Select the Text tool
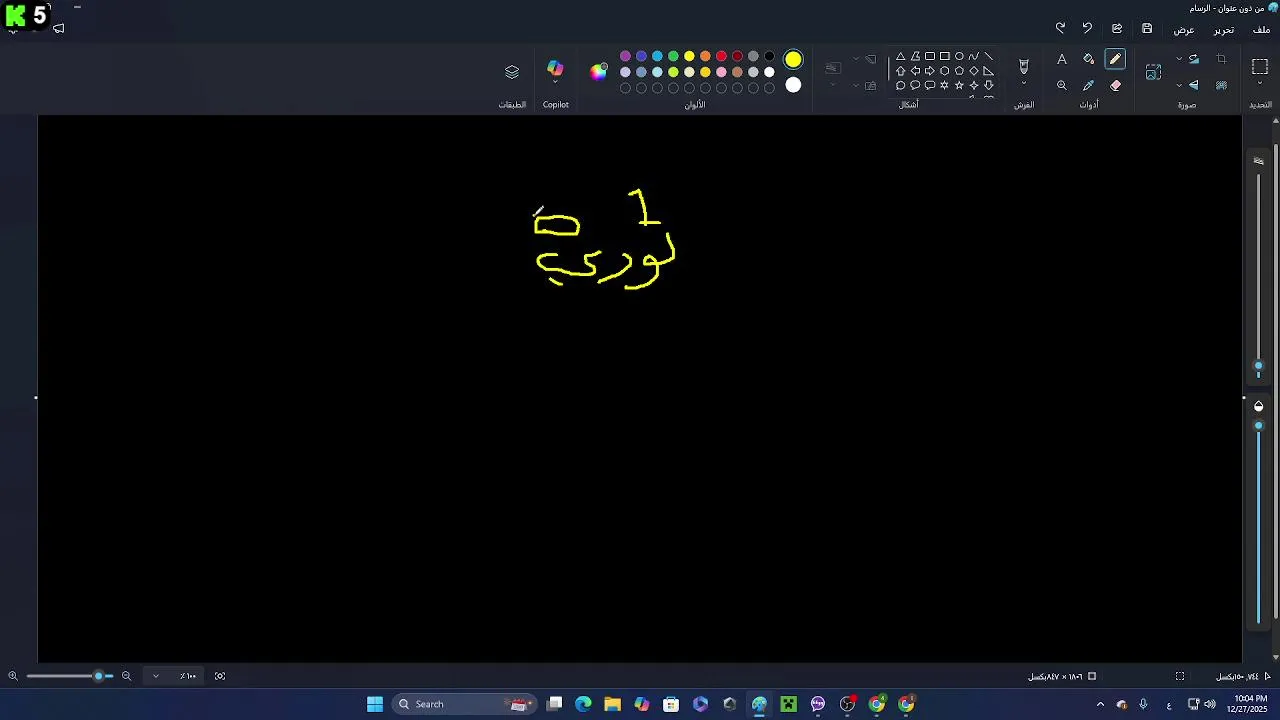The width and height of the screenshot is (1280, 720). click(1062, 59)
